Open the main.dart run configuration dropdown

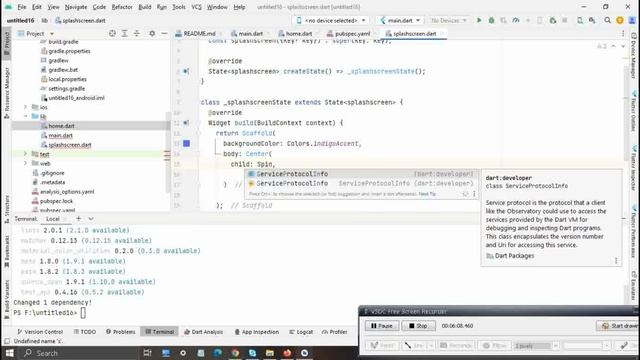pyautogui.click(x=400, y=20)
